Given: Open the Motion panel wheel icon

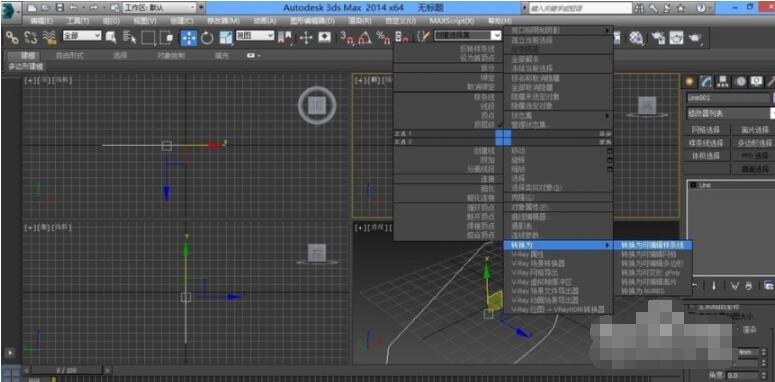Looking at the screenshot, I should pyautogui.click(x=739, y=82).
